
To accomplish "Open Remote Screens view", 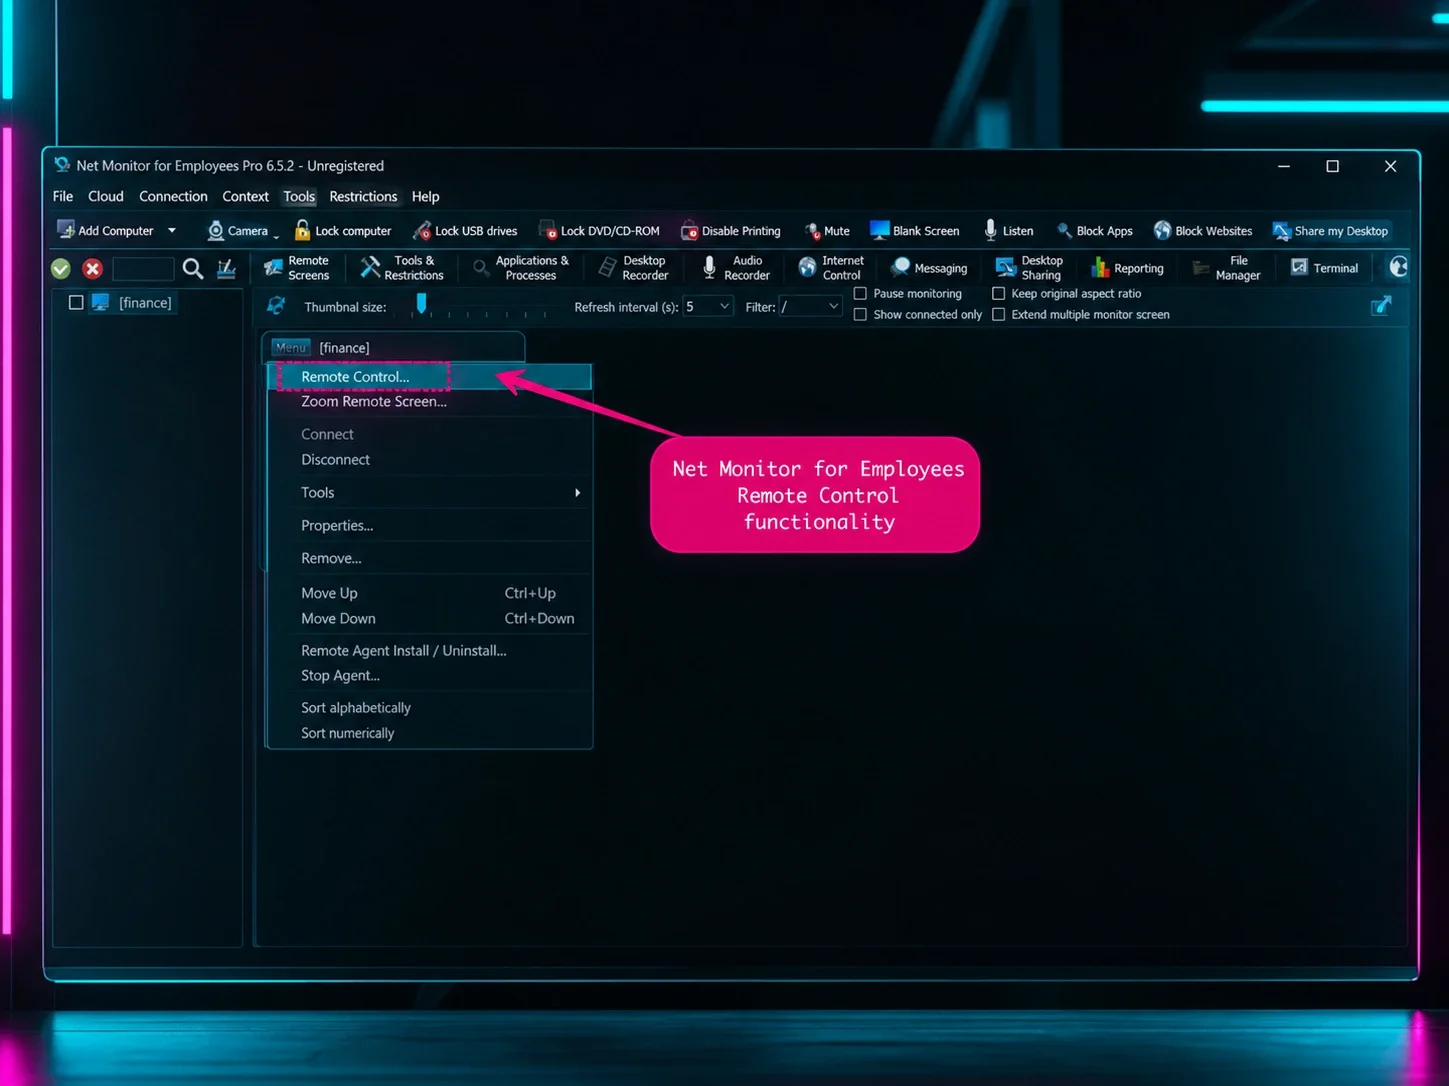I will click(x=297, y=268).
